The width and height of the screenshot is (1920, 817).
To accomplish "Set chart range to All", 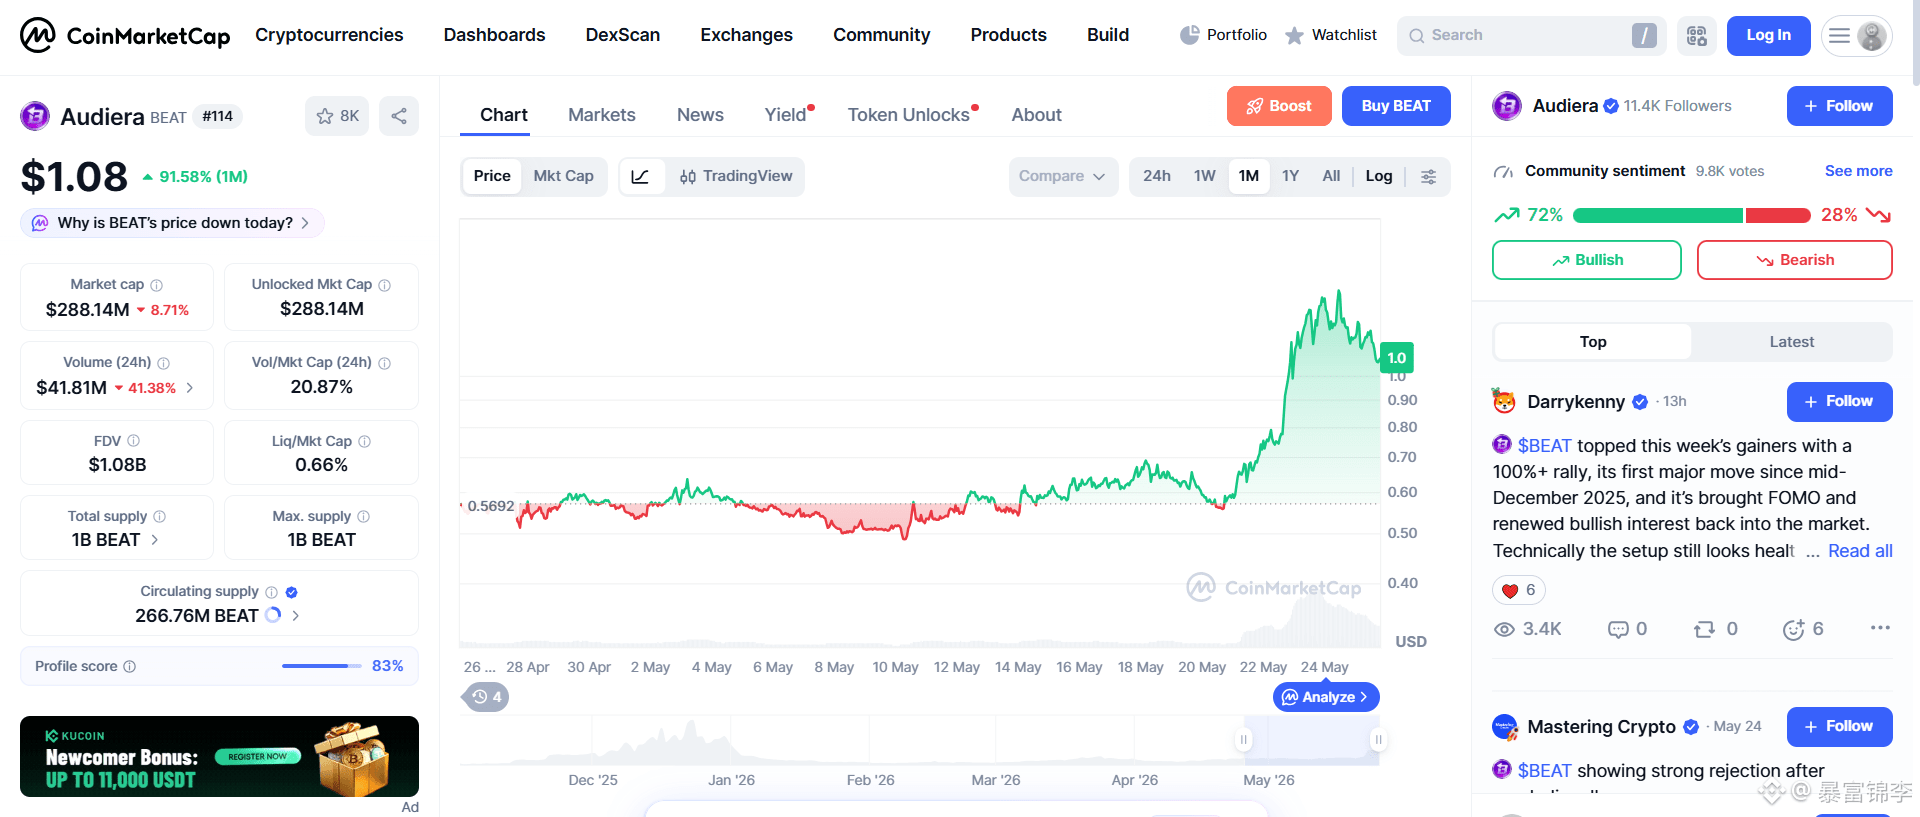I will pyautogui.click(x=1331, y=177).
